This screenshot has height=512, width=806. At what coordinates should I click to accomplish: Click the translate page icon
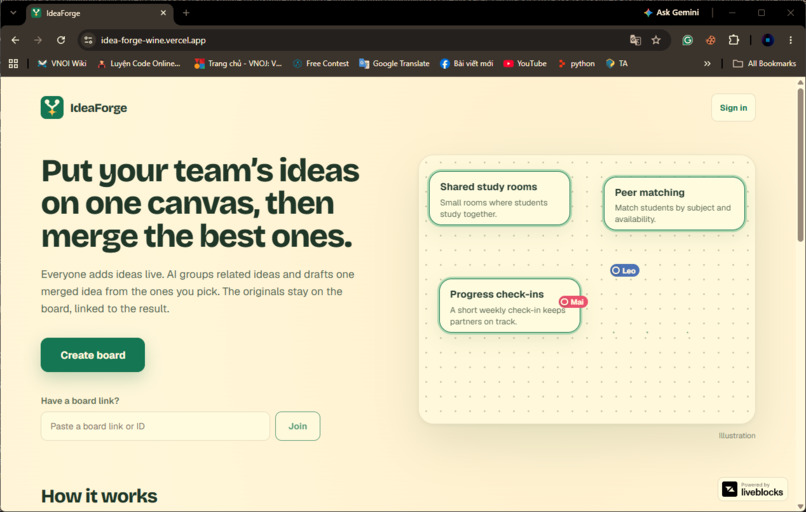pos(635,40)
